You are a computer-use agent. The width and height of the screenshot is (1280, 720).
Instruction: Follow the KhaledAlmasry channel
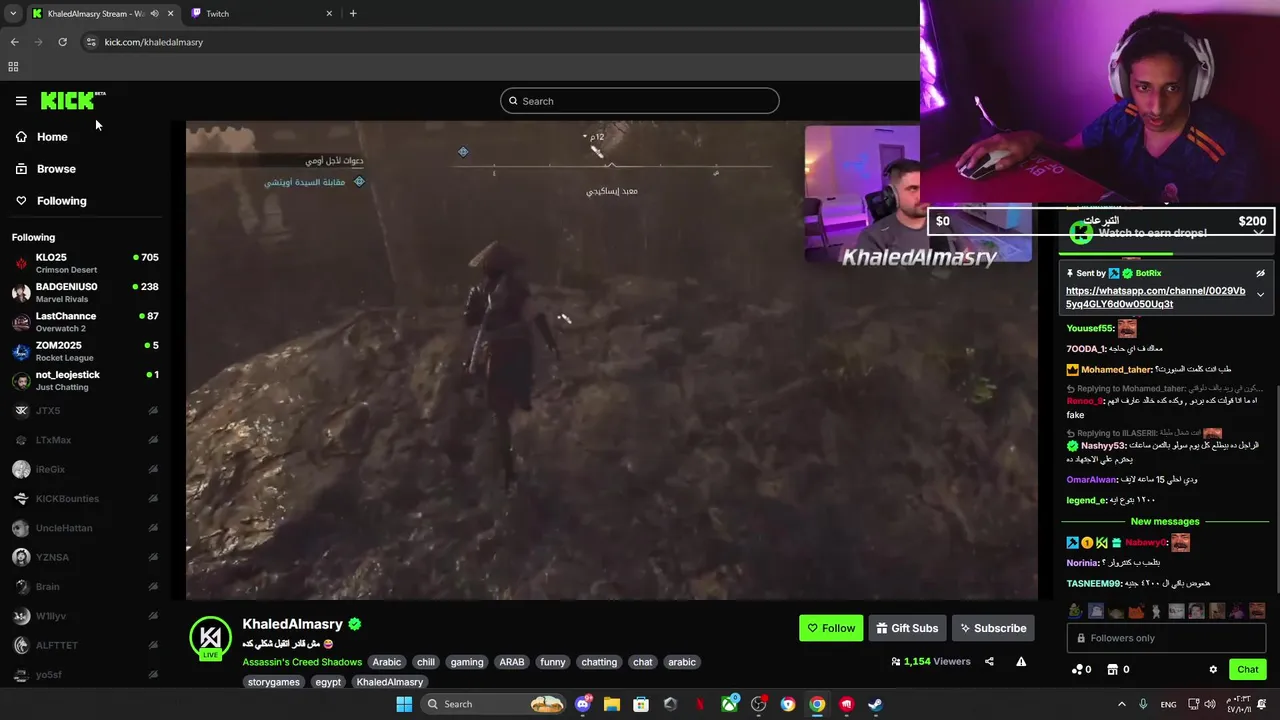[x=831, y=628]
